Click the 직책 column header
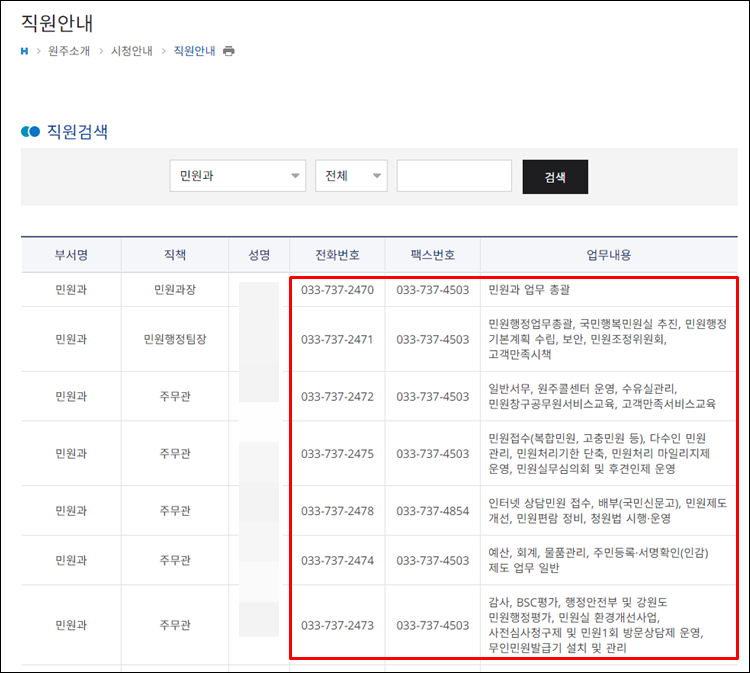 click(175, 255)
